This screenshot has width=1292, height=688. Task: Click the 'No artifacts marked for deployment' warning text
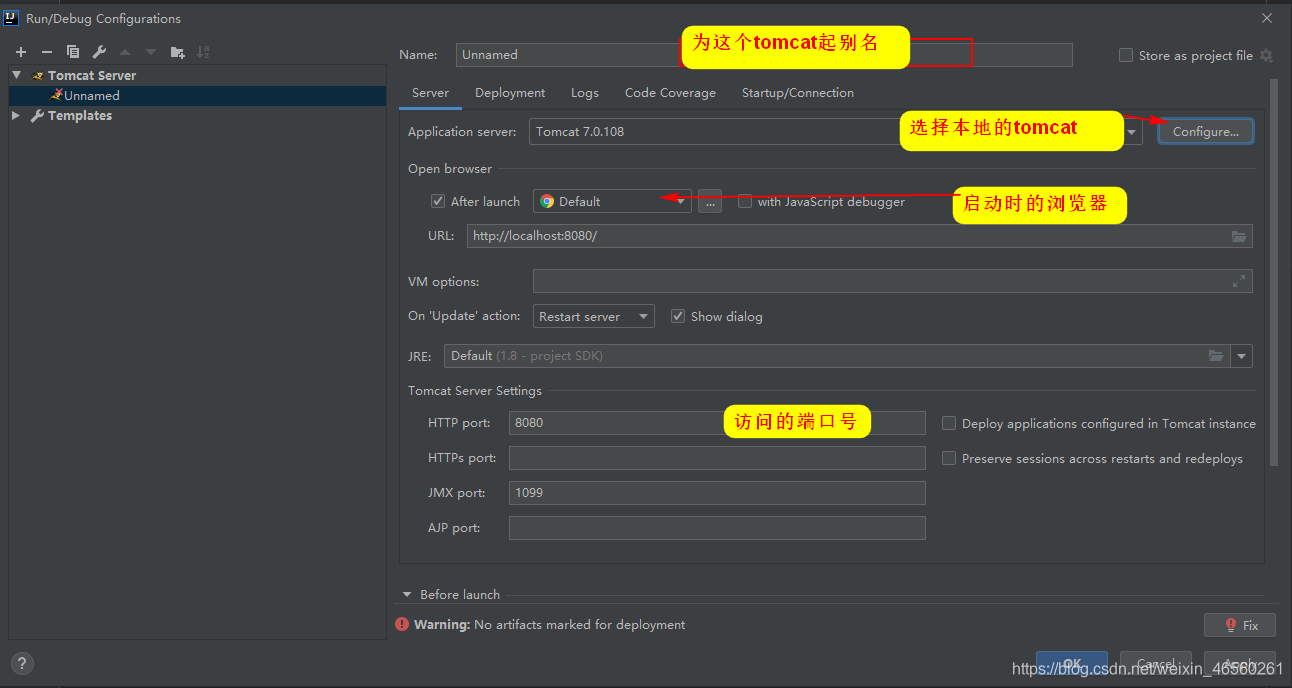coord(580,624)
